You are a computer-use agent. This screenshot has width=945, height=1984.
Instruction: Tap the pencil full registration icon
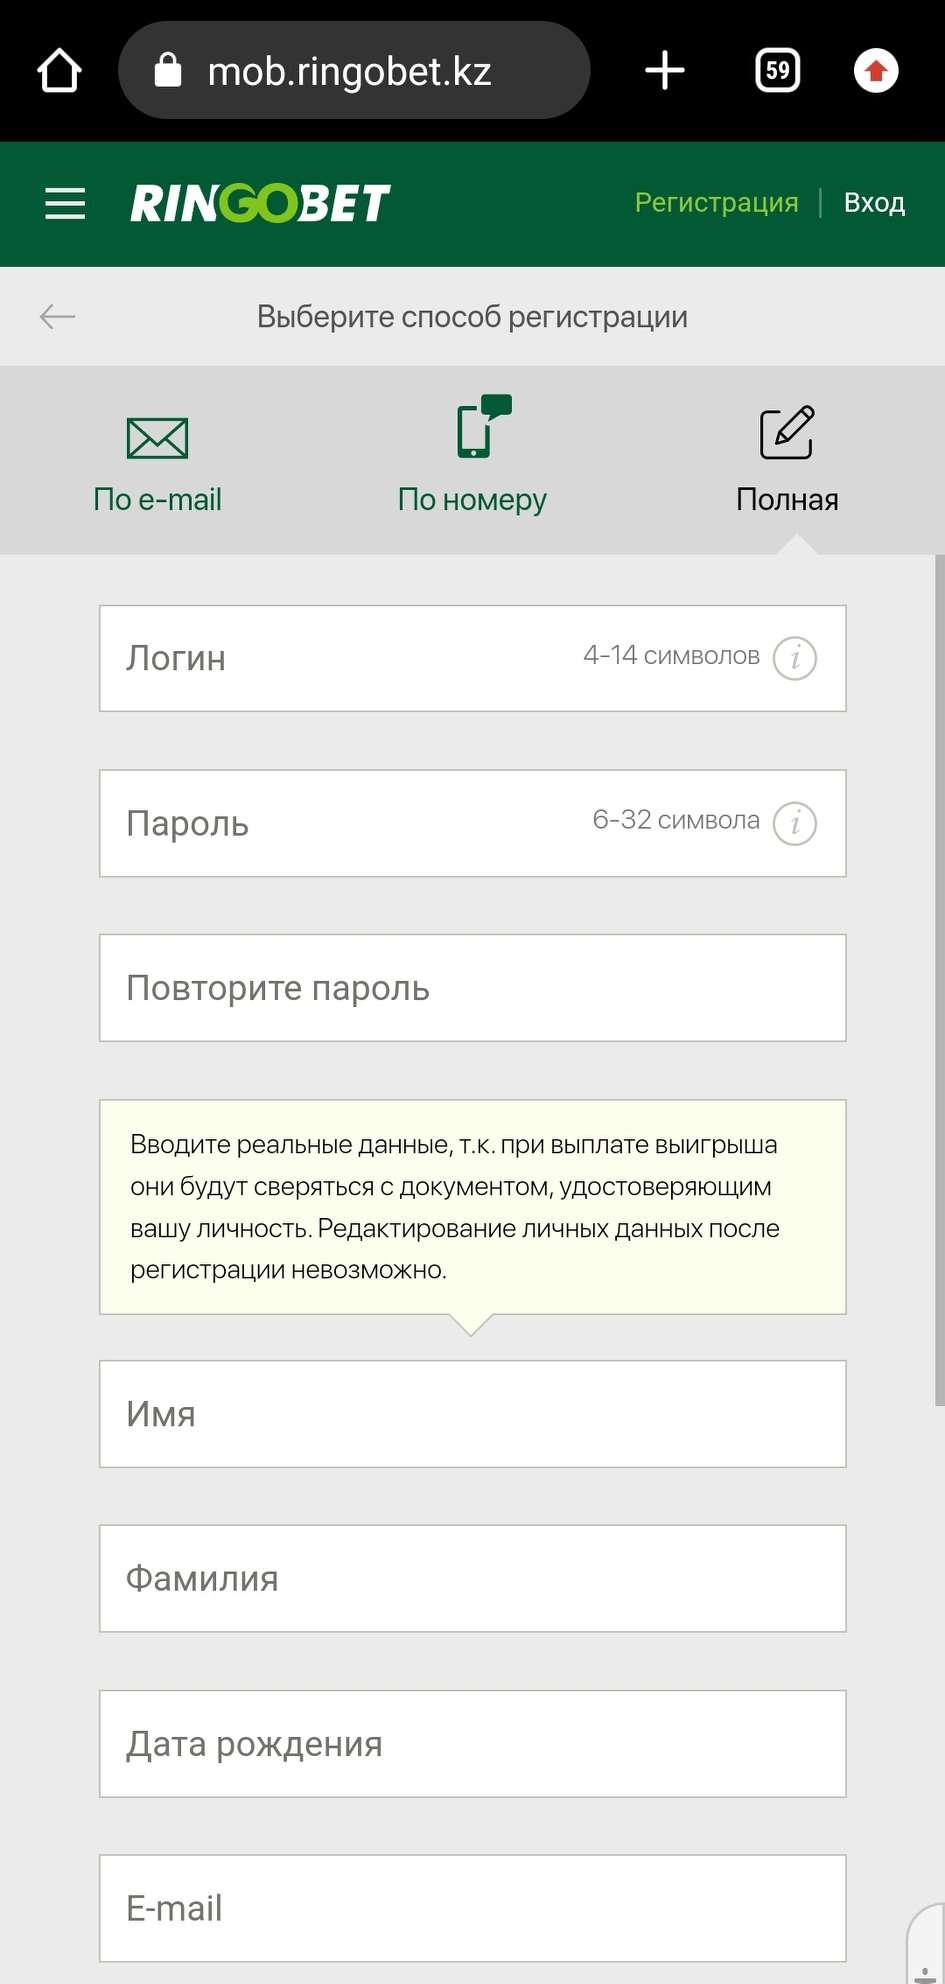(x=787, y=432)
